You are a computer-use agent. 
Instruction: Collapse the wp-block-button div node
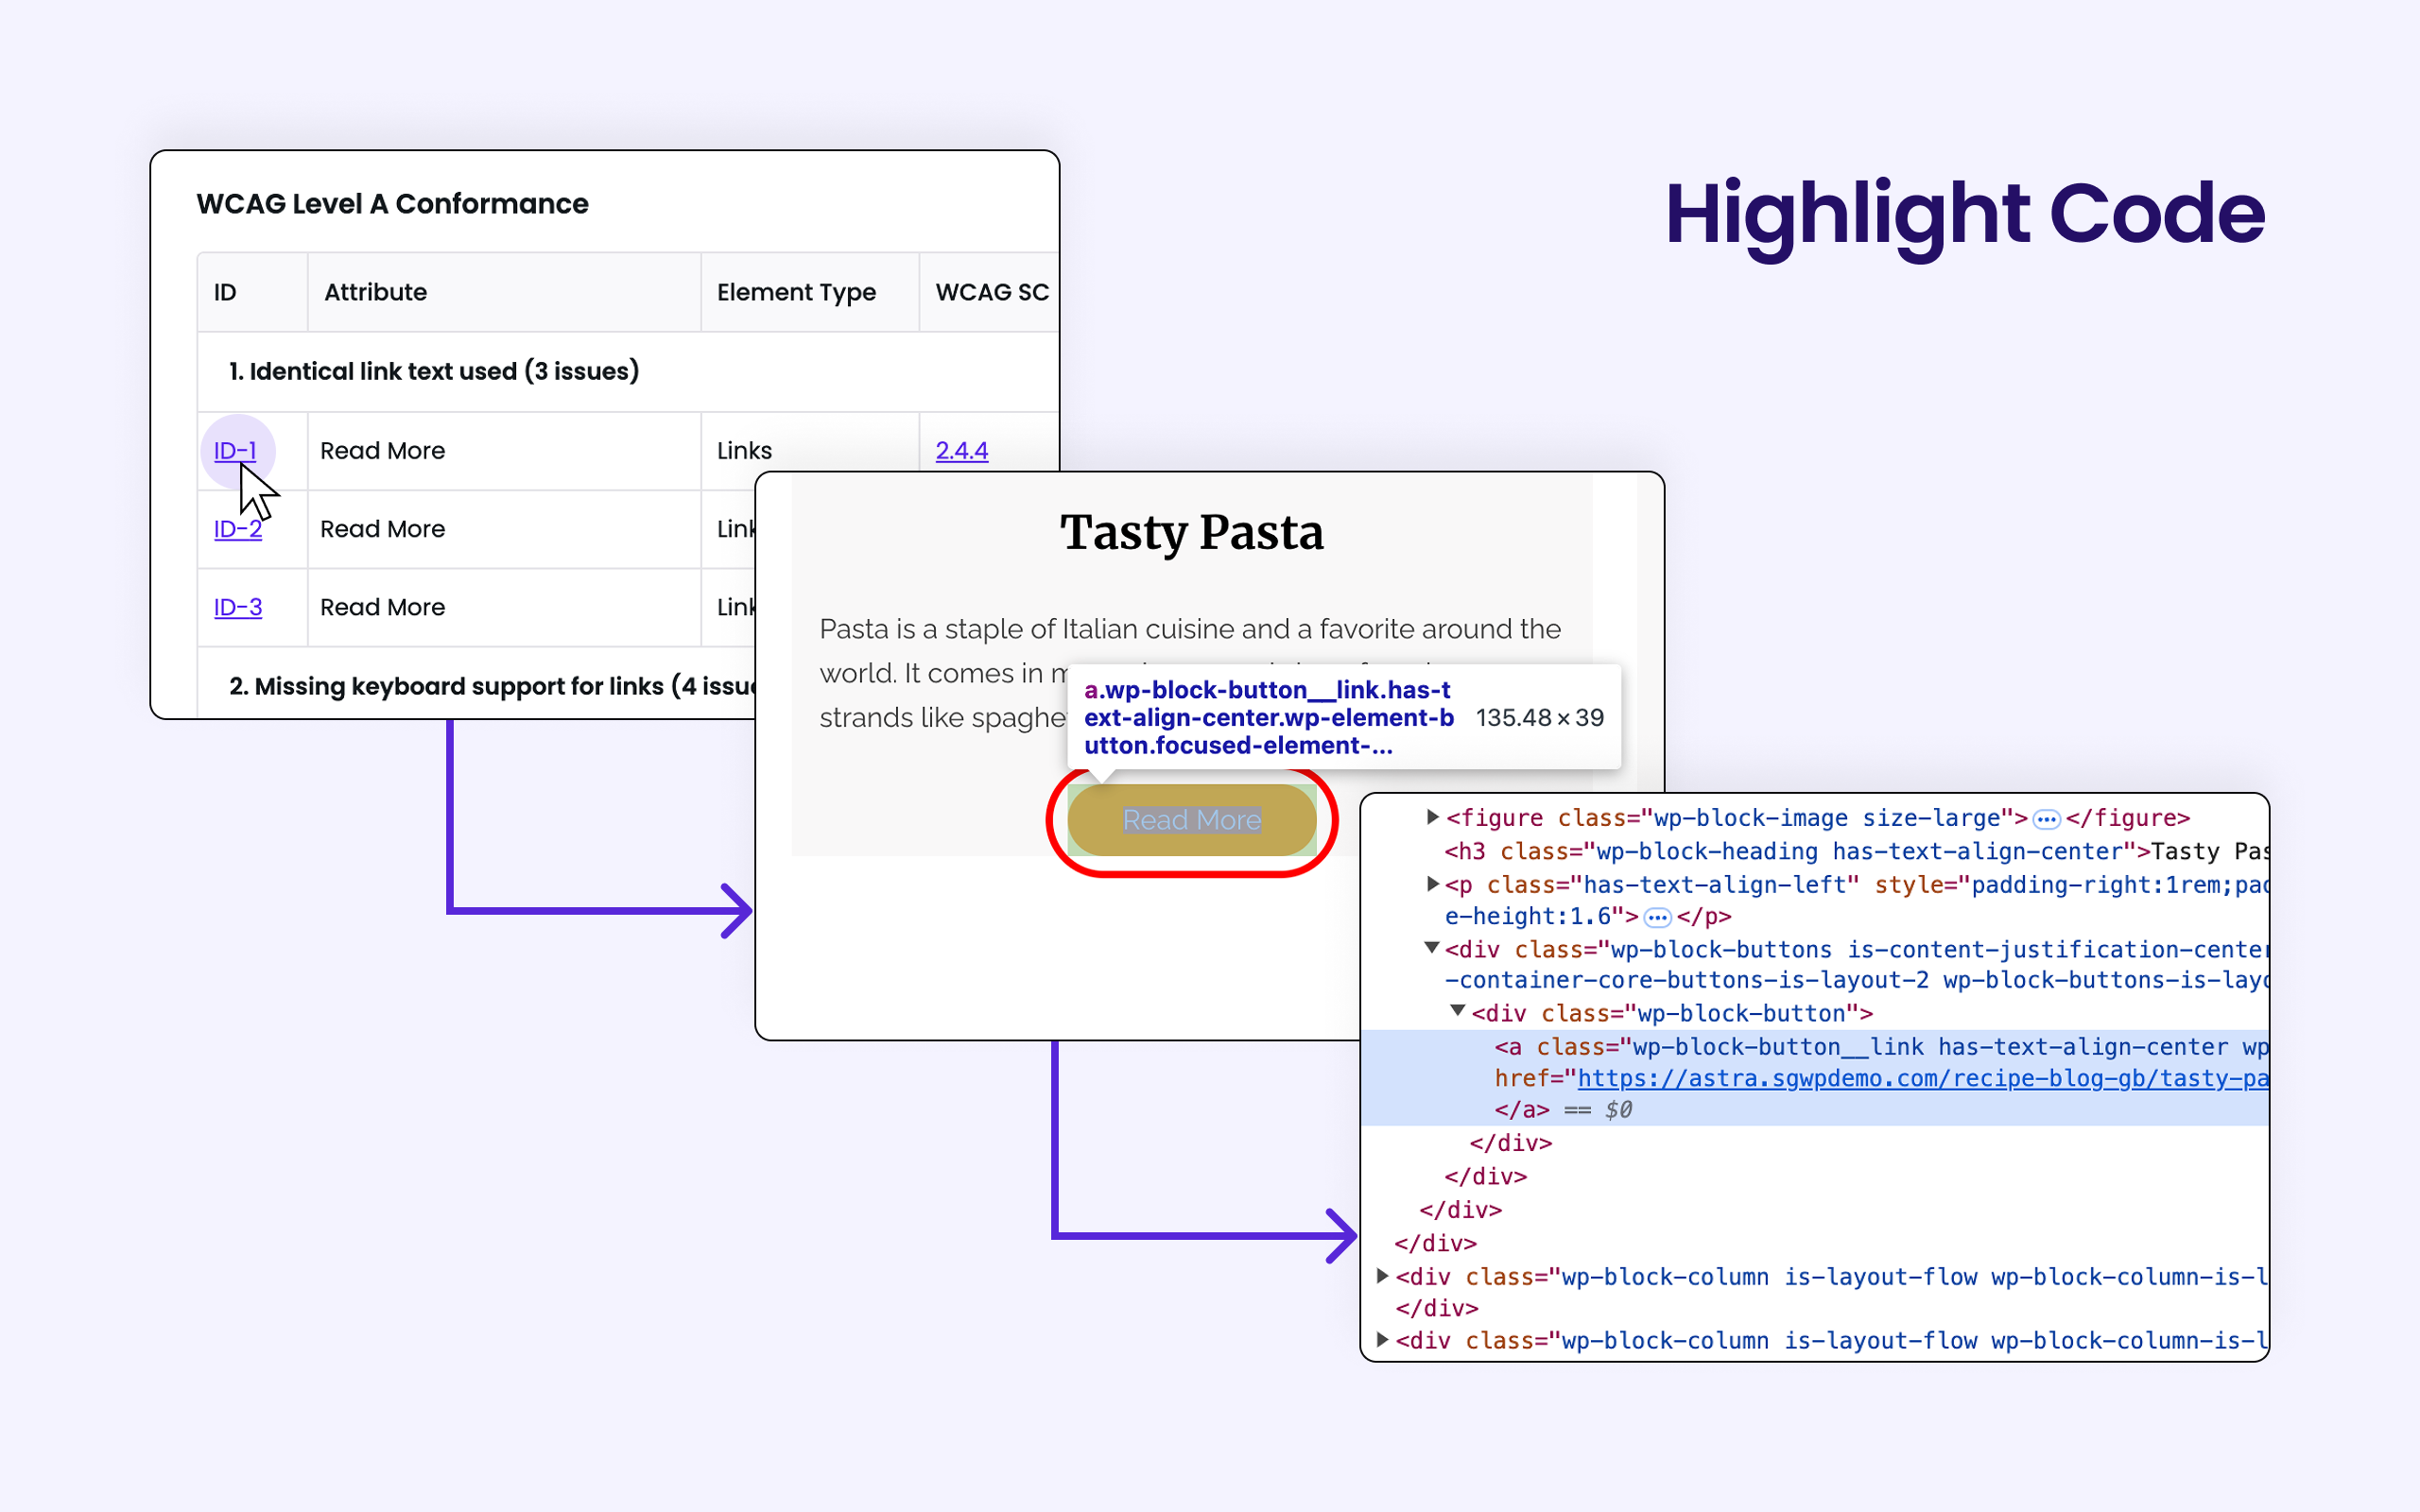click(x=1459, y=1012)
